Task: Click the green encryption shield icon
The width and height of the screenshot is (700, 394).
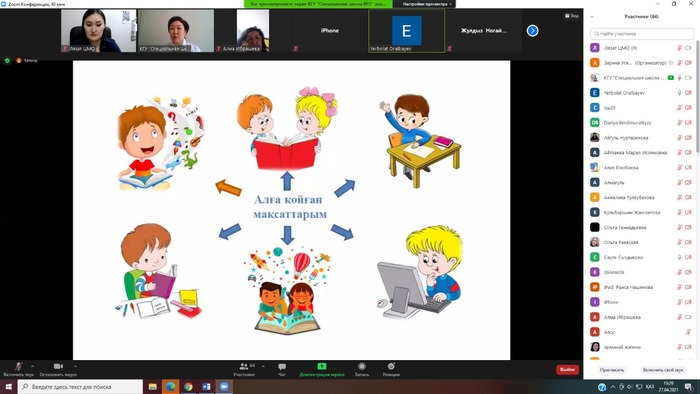Action: pyautogui.click(x=7, y=61)
